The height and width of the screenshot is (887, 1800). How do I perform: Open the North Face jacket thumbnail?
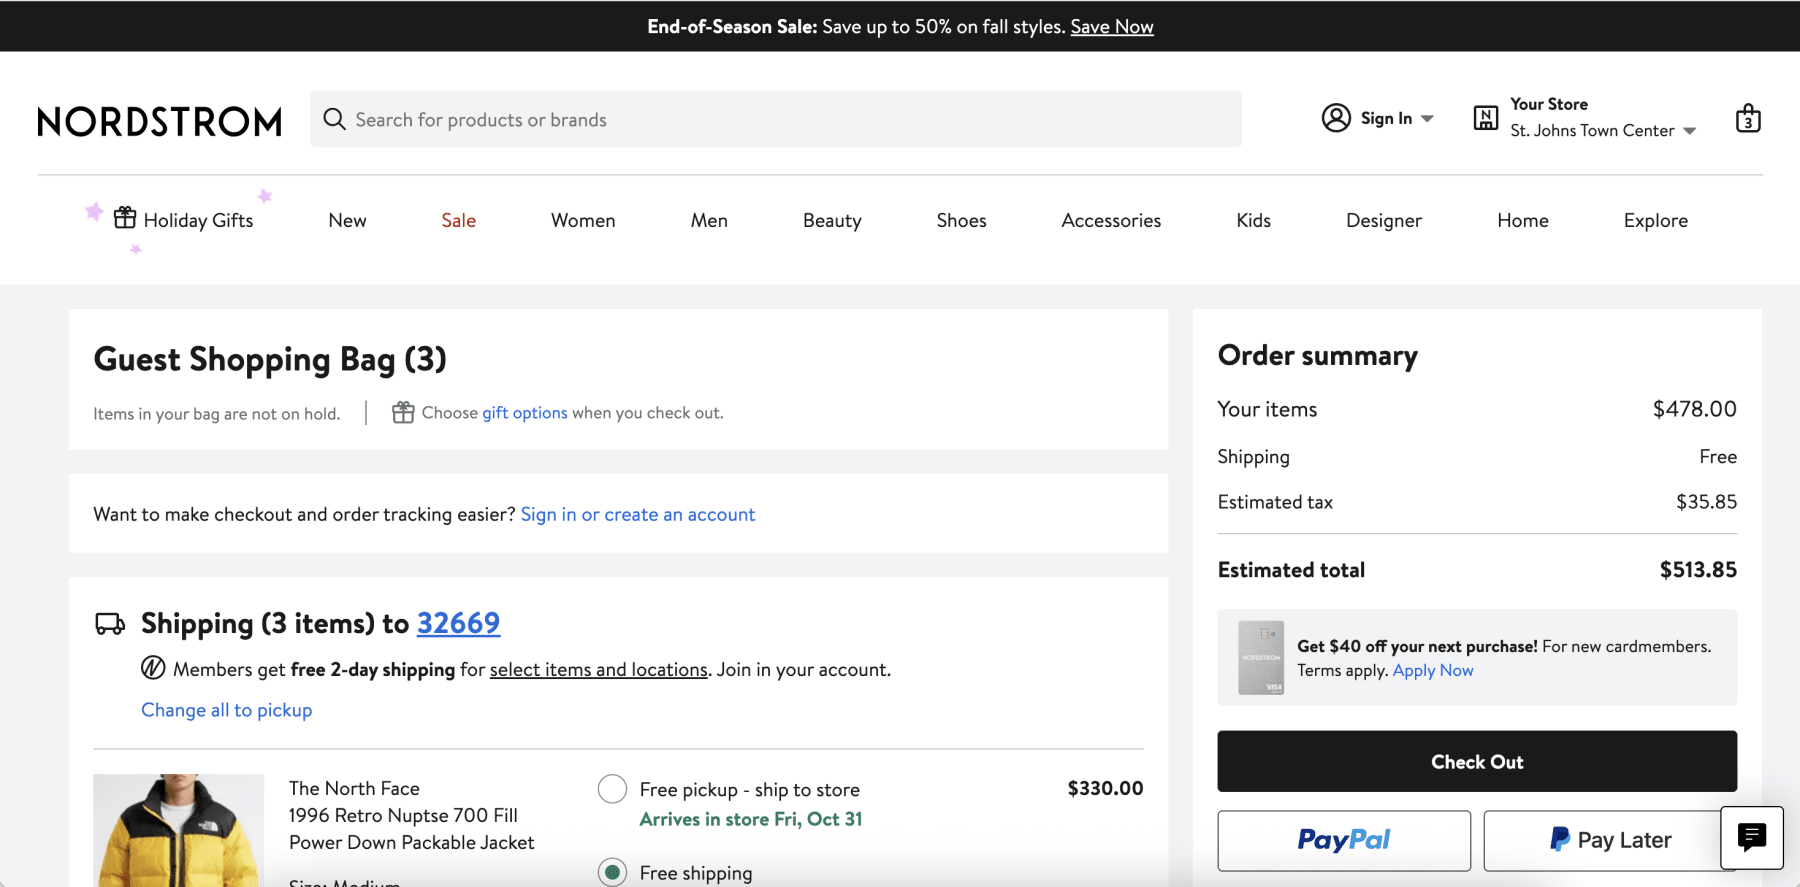pyautogui.click(x=178, y=830)
